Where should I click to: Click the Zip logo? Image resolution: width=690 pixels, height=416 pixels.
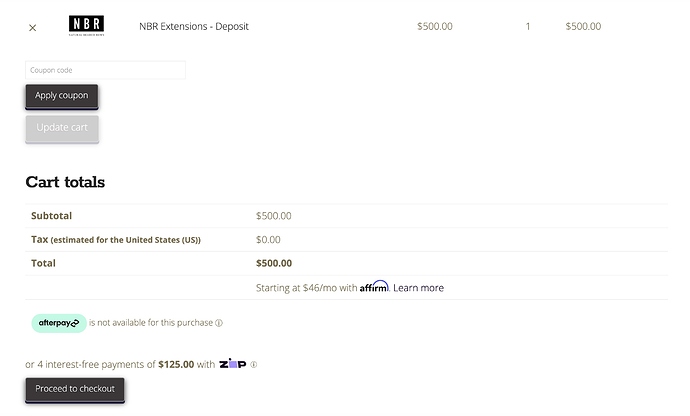(x=232, y=364)
